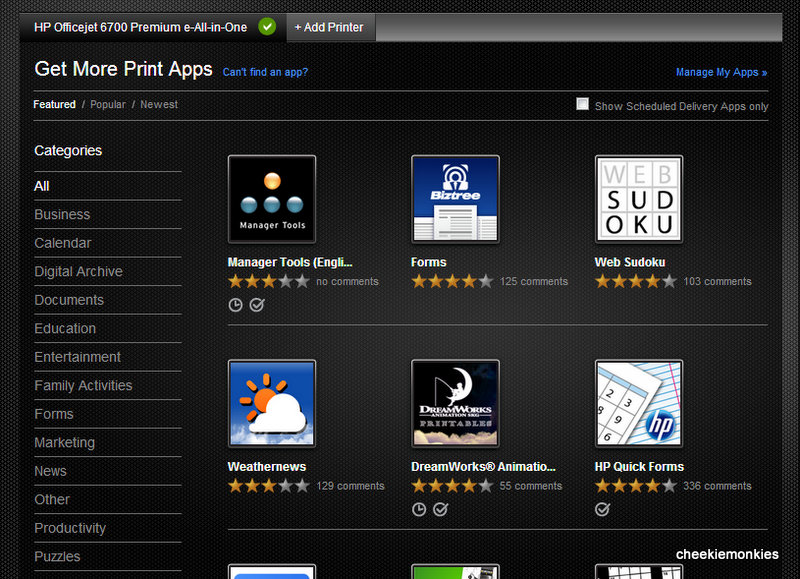The height and width of the screenshot is (579, 800).
Task: Open the Manager Tools (Engli... title link
Action: click(x=290, y=262)
